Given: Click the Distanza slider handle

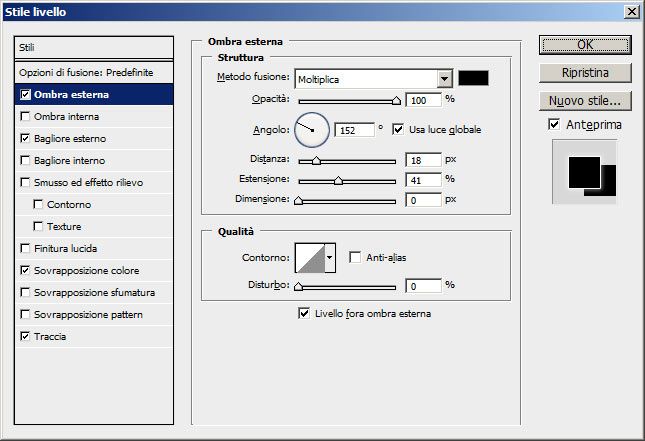Looking at the screenshot, I should coord(316,160).
